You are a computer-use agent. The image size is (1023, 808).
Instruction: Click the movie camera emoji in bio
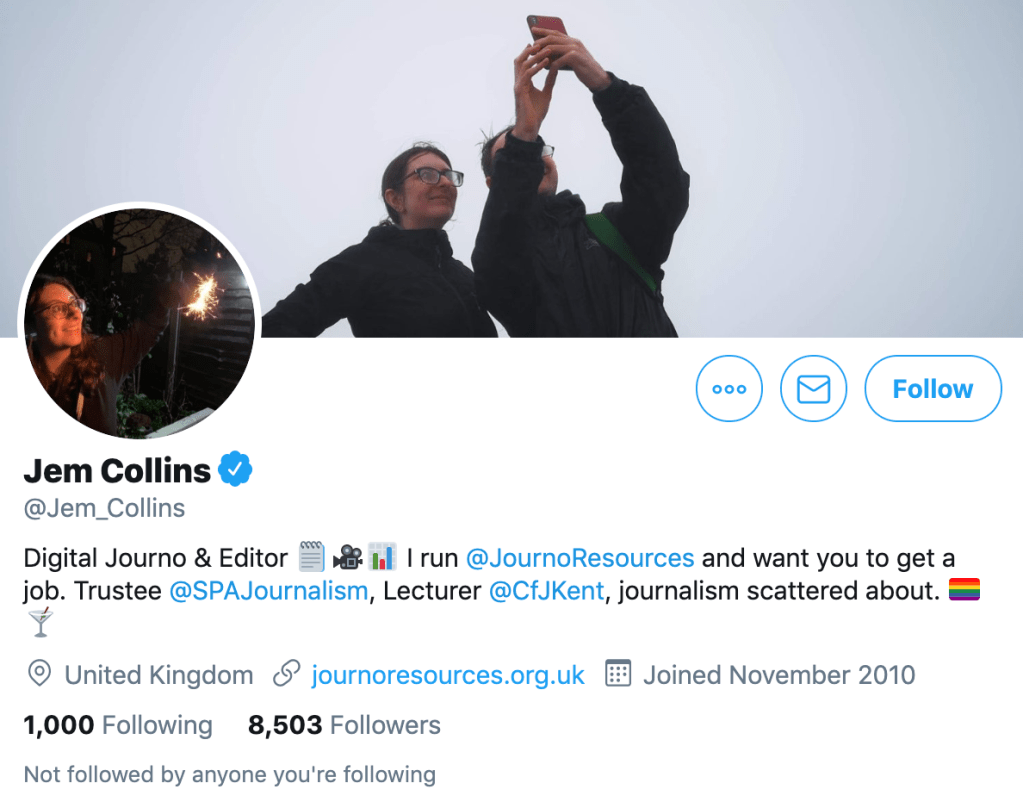click(347, 557)
